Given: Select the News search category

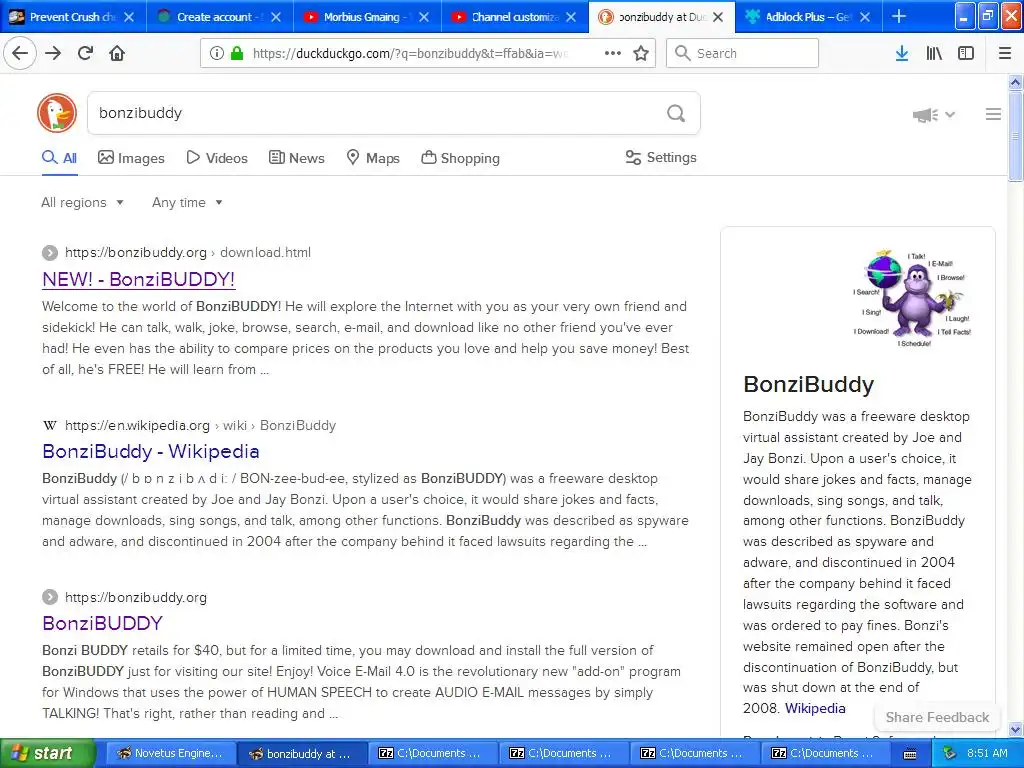Looking at the screenshot, I should pyautogui.click(x=297, y=158).
